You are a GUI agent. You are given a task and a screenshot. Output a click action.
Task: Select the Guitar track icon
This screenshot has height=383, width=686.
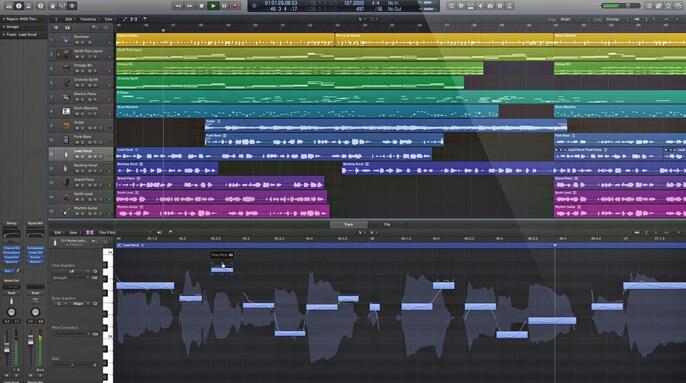click(x=66, y=126)
